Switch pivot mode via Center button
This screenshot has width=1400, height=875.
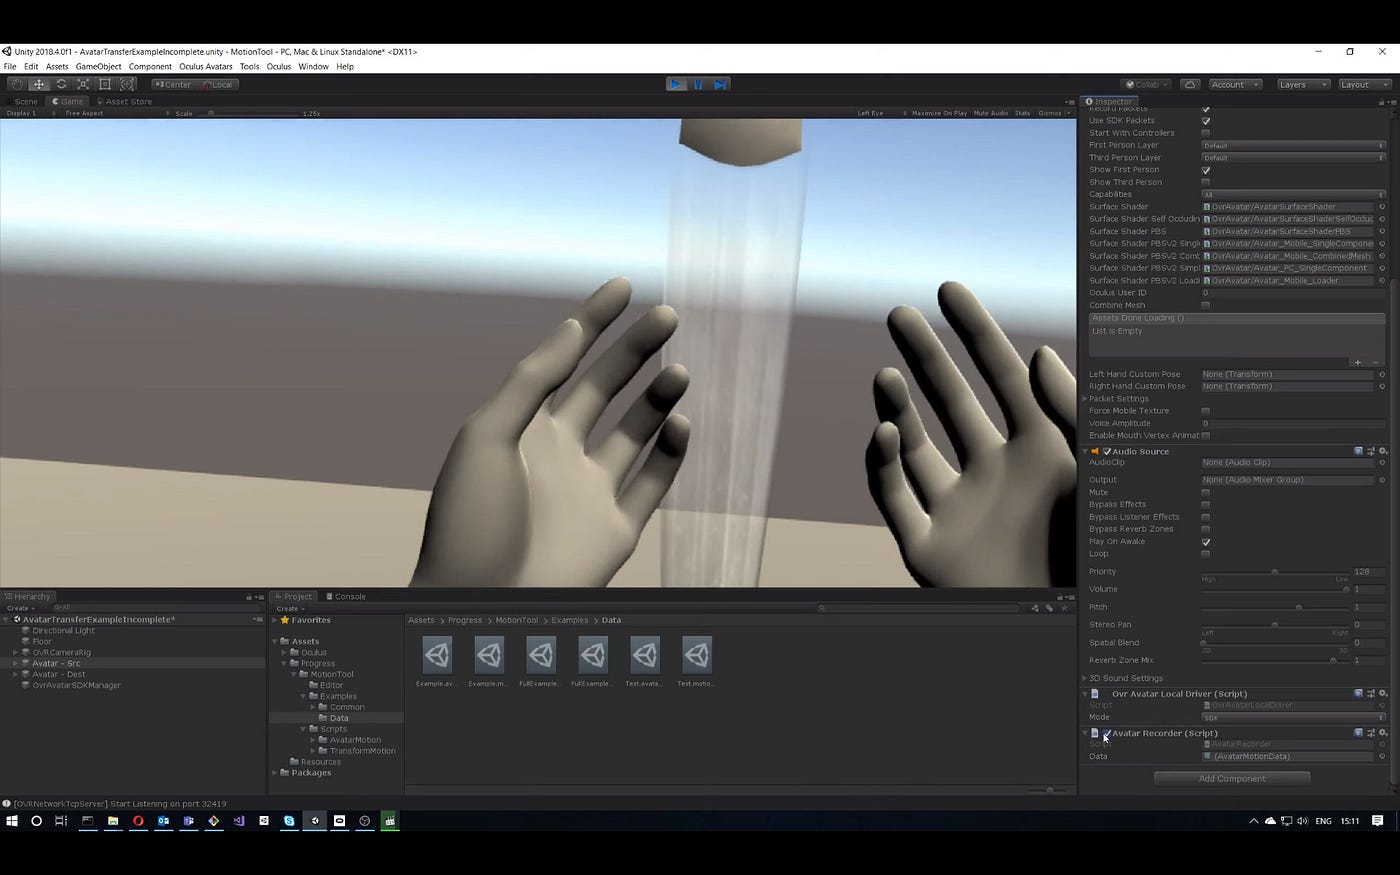pos(172,84)
